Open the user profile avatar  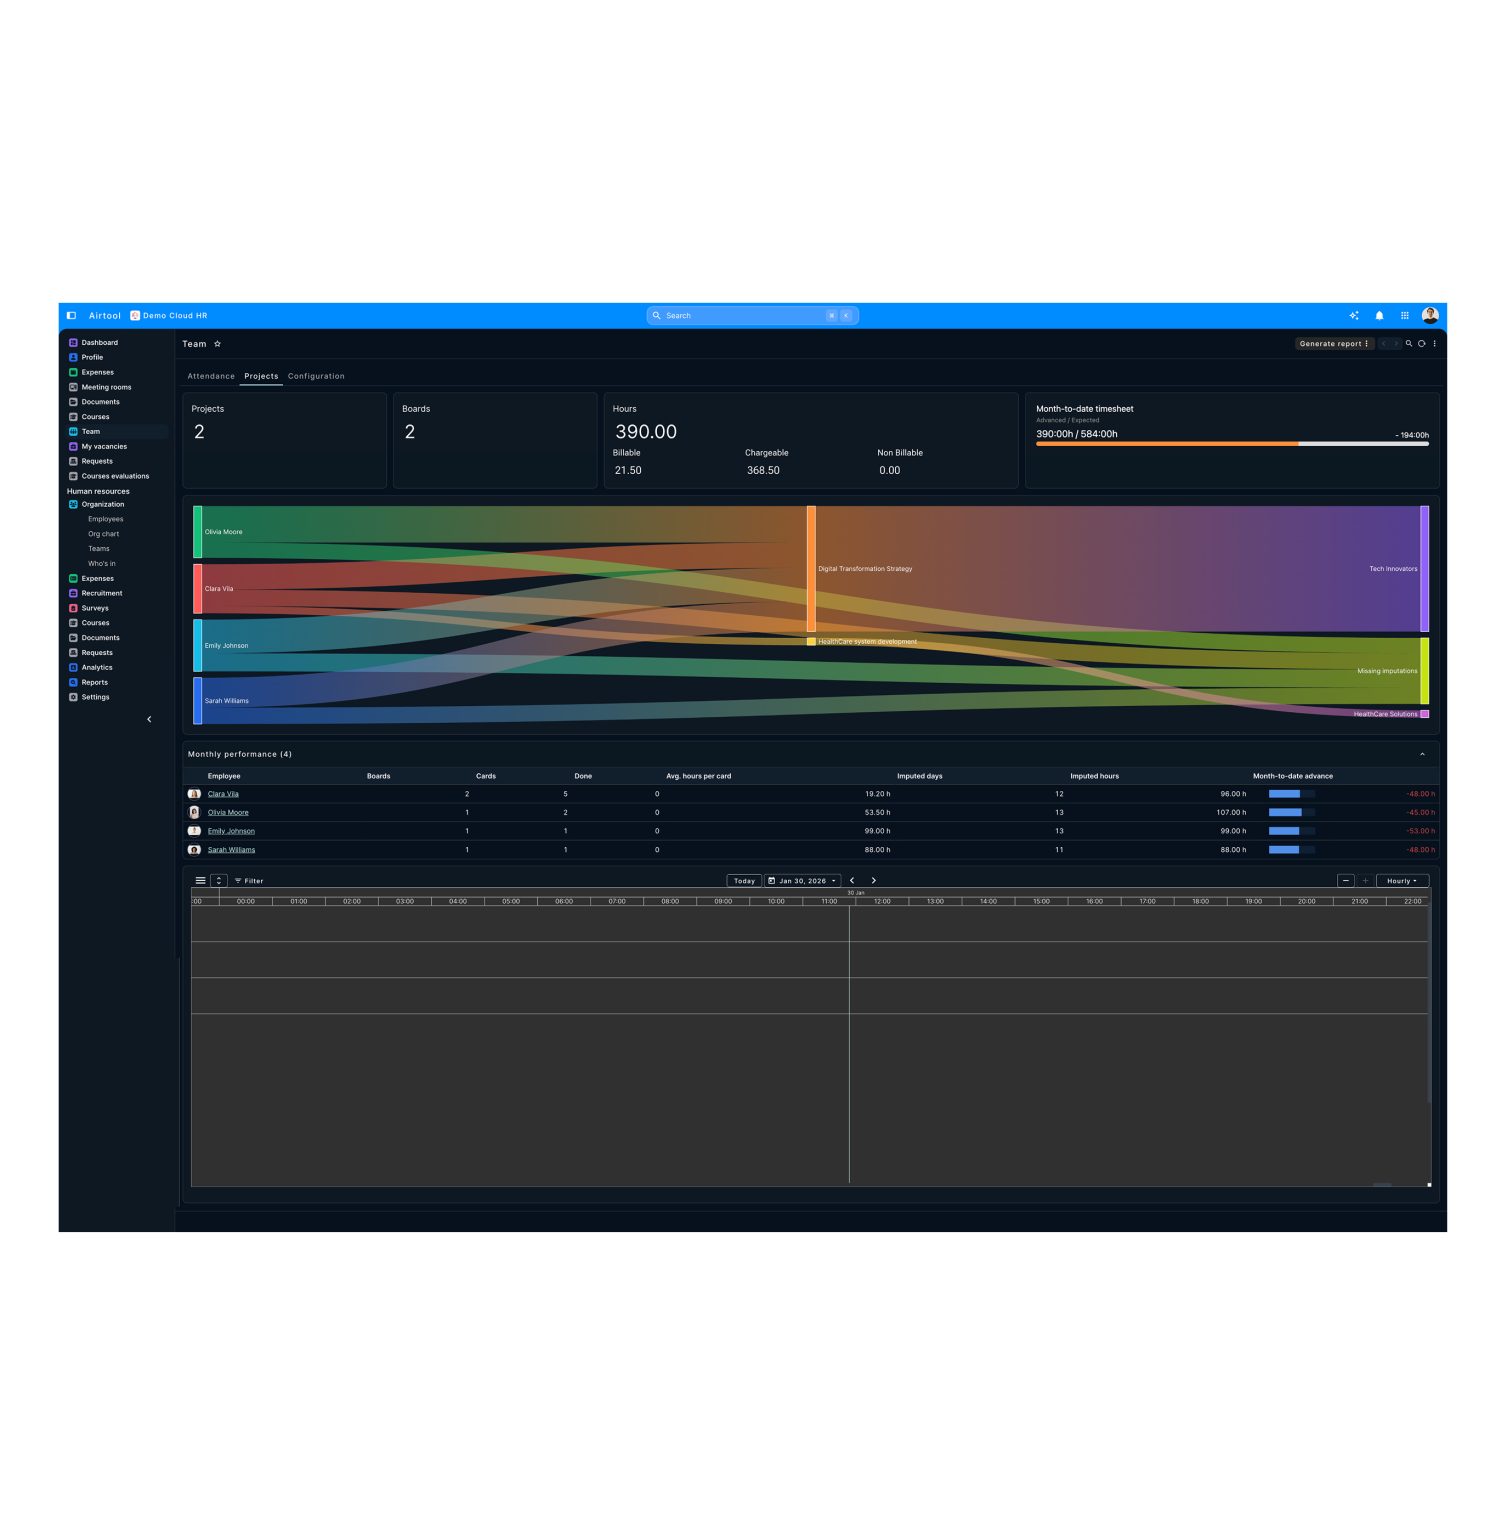[1430, 316]
